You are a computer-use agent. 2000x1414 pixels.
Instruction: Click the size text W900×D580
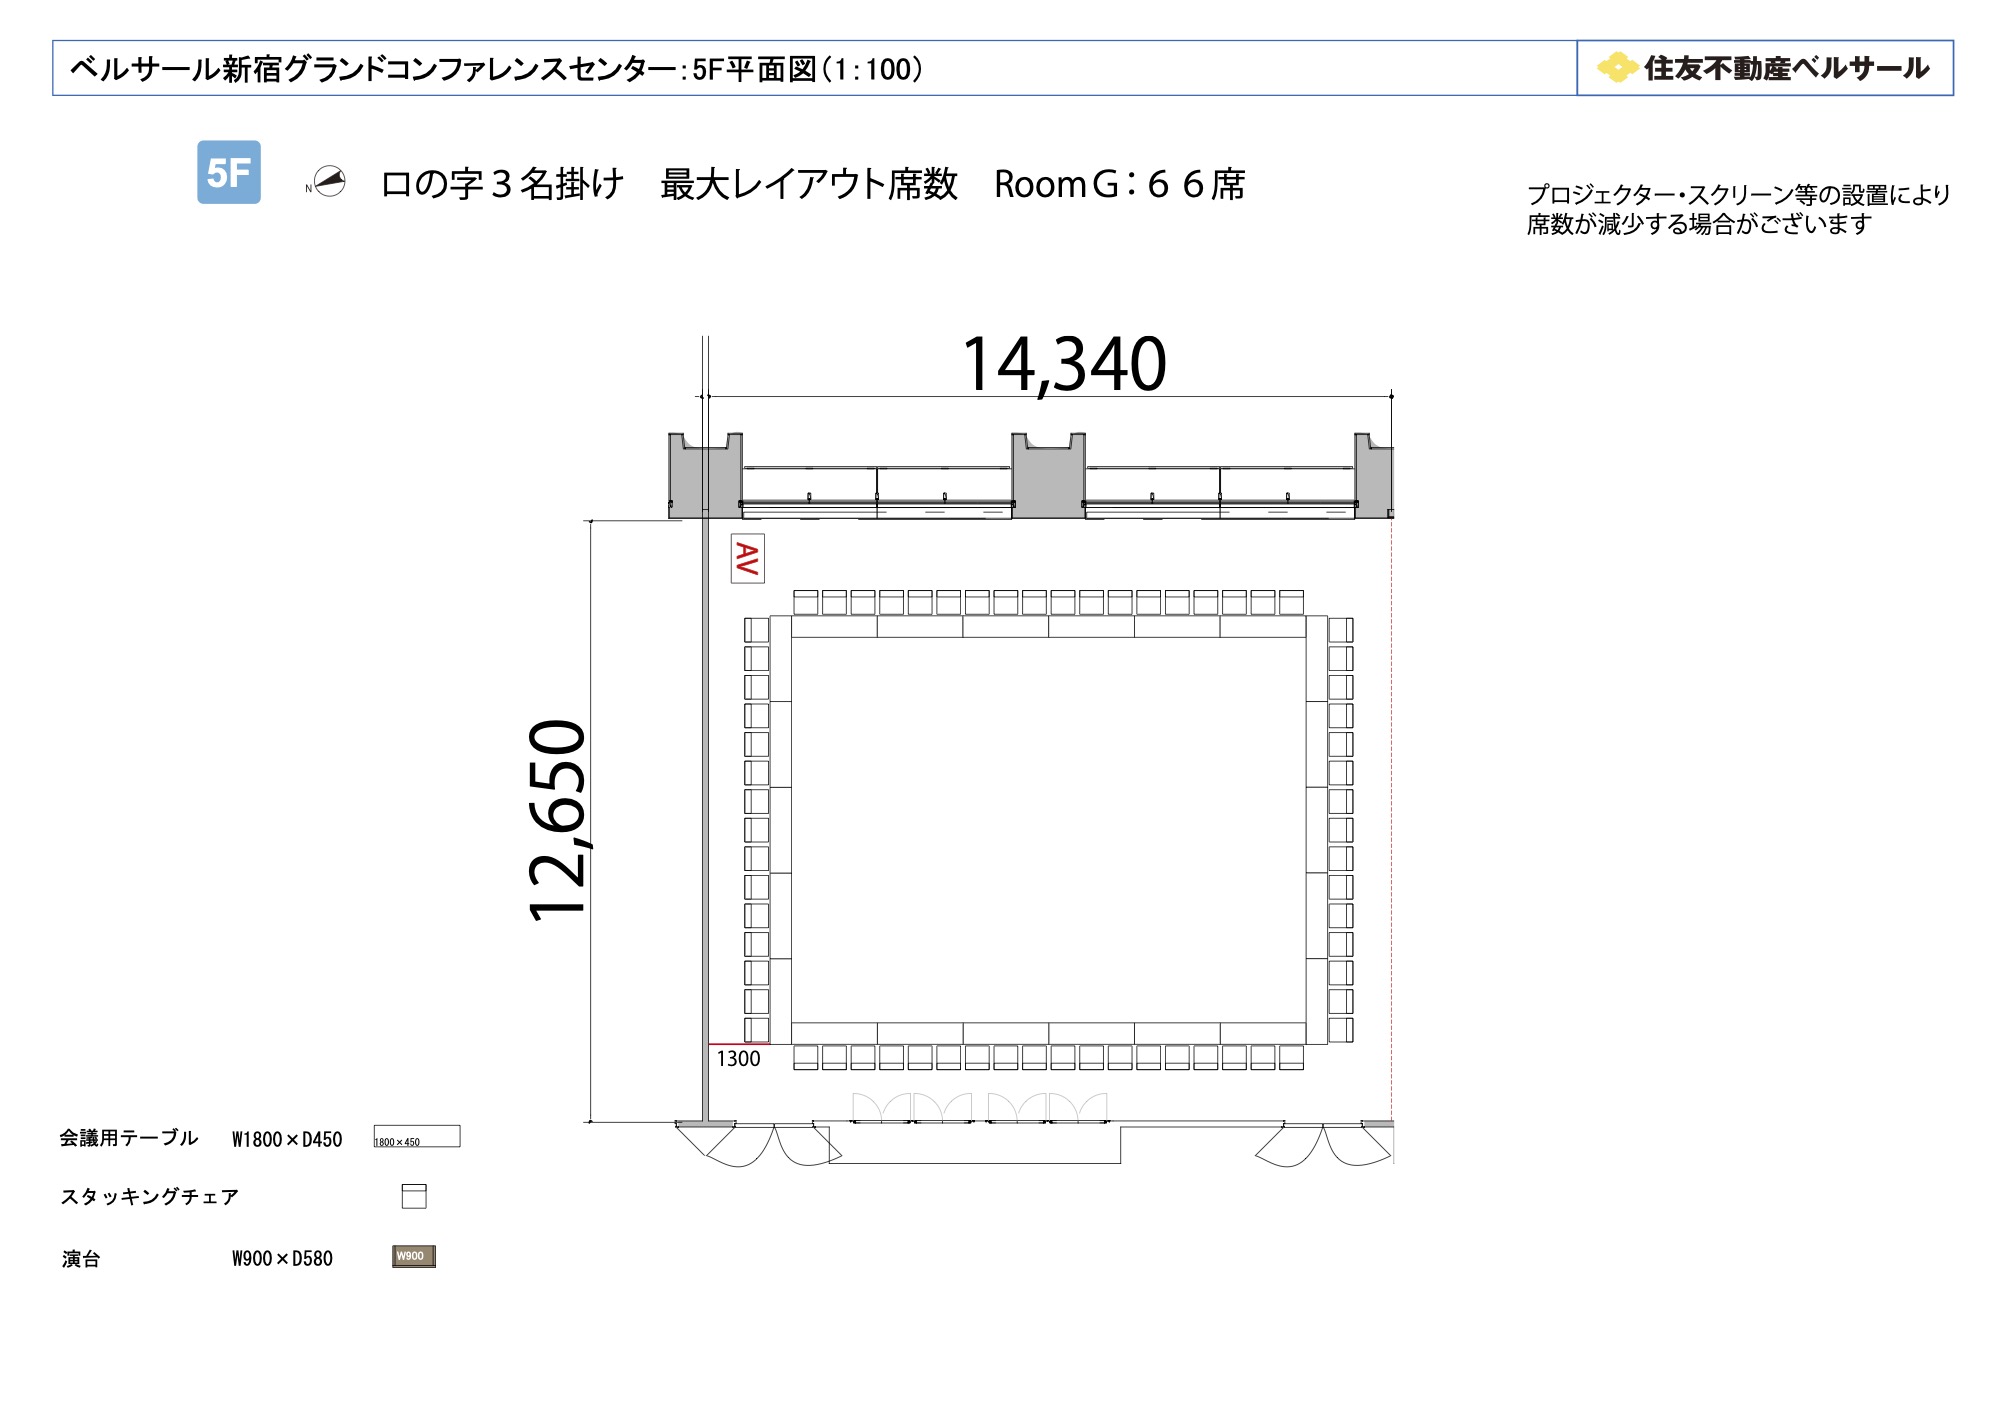[x=282, y=1259]
